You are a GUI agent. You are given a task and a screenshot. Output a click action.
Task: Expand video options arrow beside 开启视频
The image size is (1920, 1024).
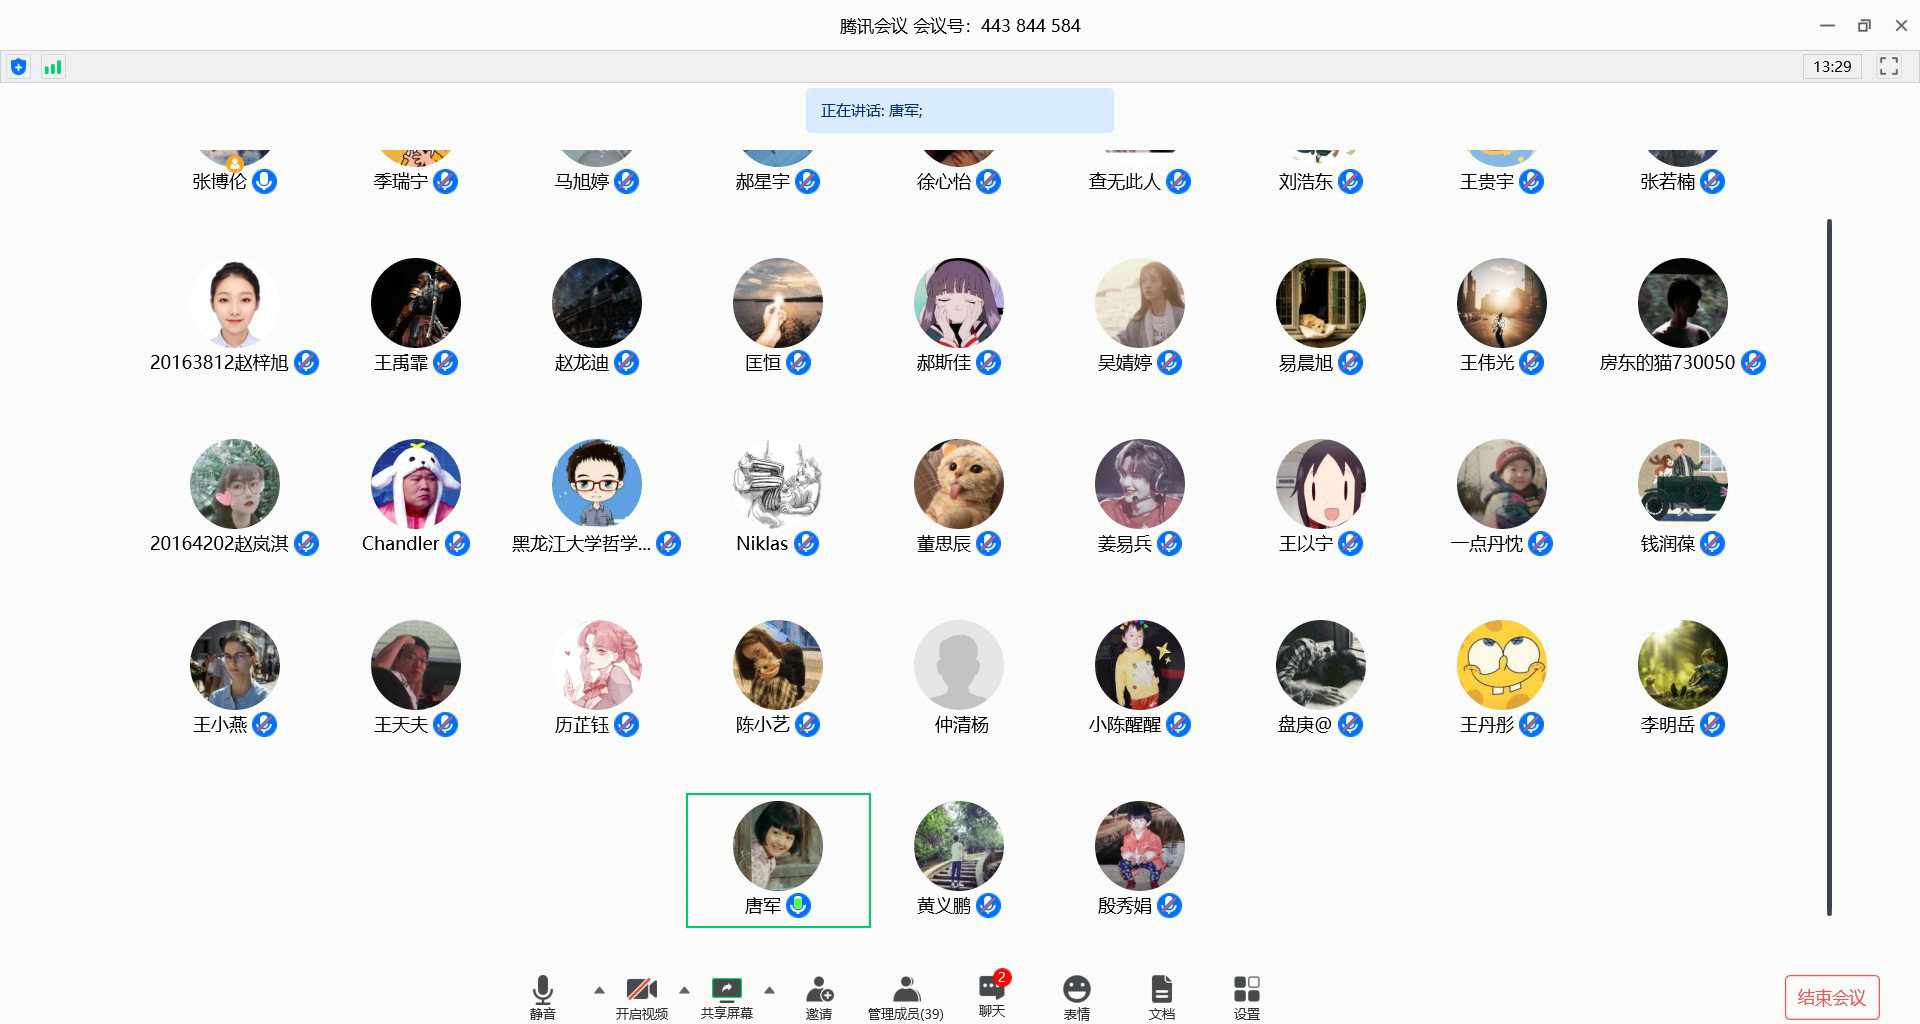coord(684,990)
